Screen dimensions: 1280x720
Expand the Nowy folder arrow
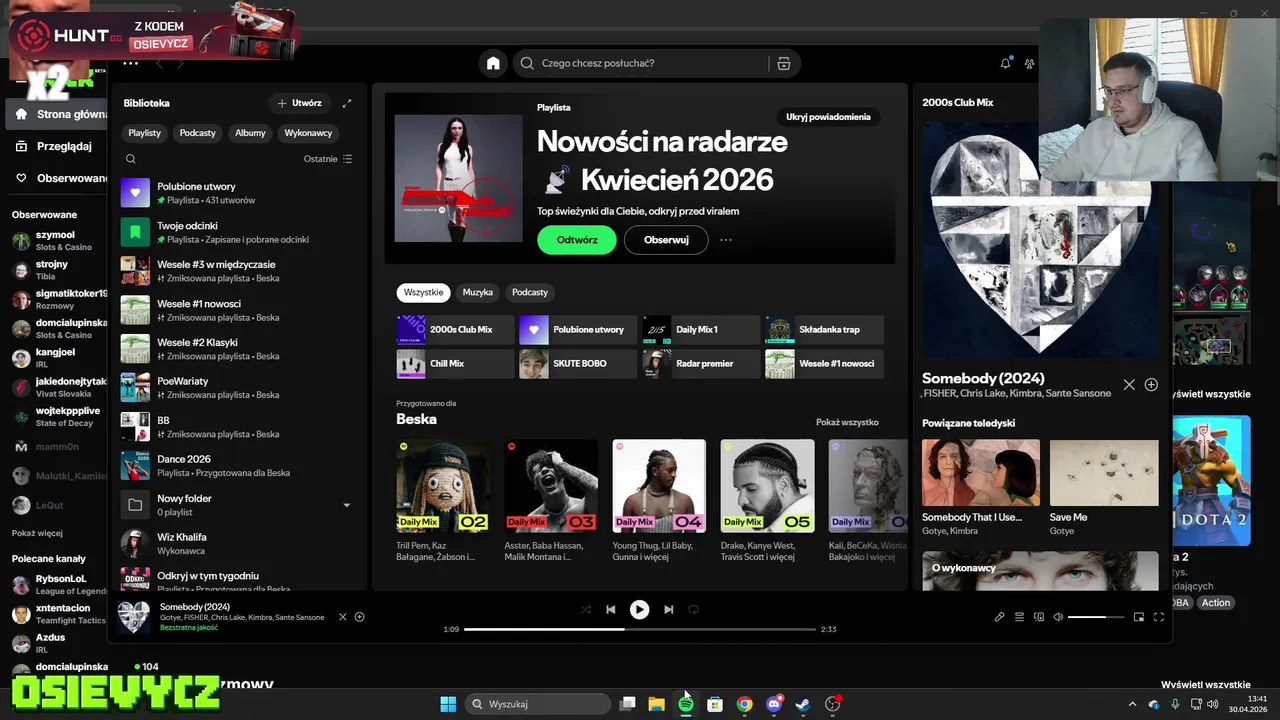[x=347, y=505]
